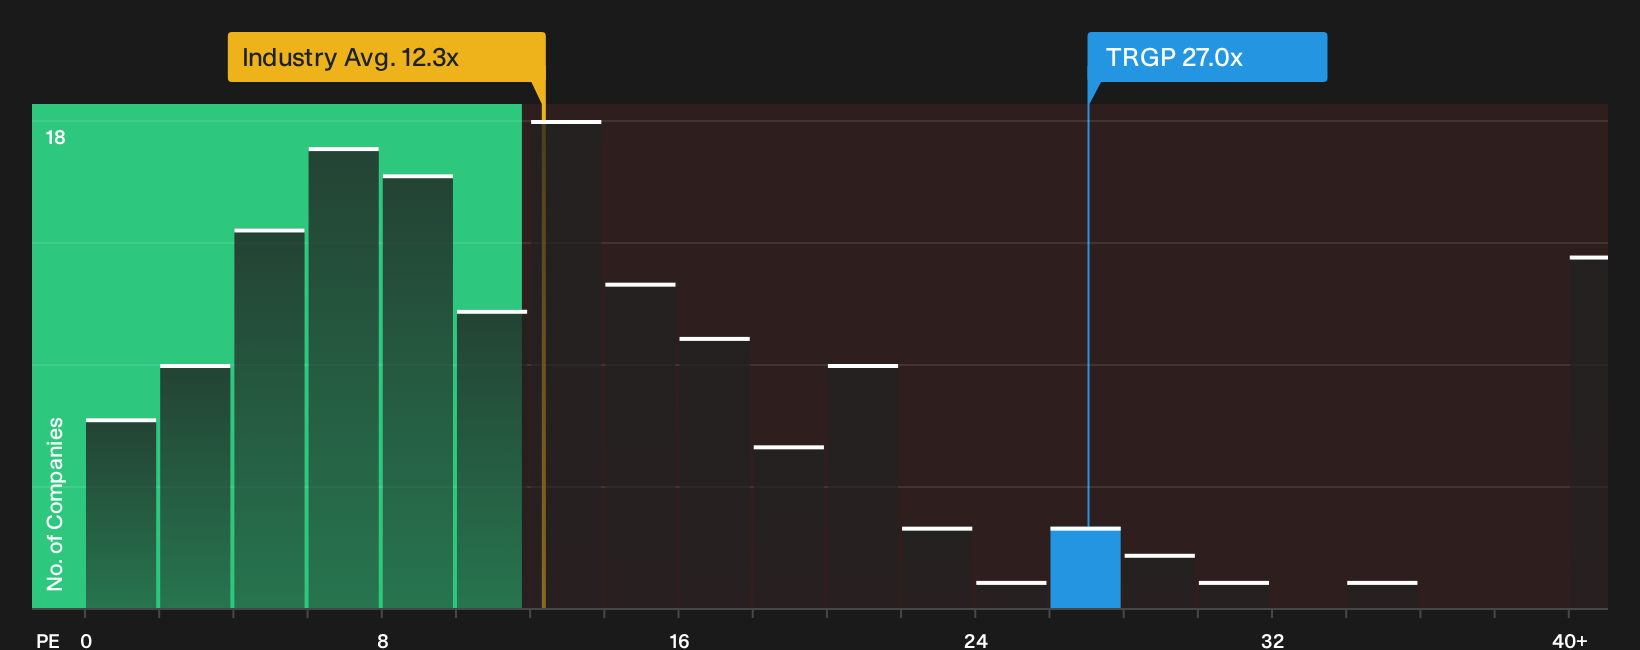Click the first green bar at PE 0

click(121, 514)
